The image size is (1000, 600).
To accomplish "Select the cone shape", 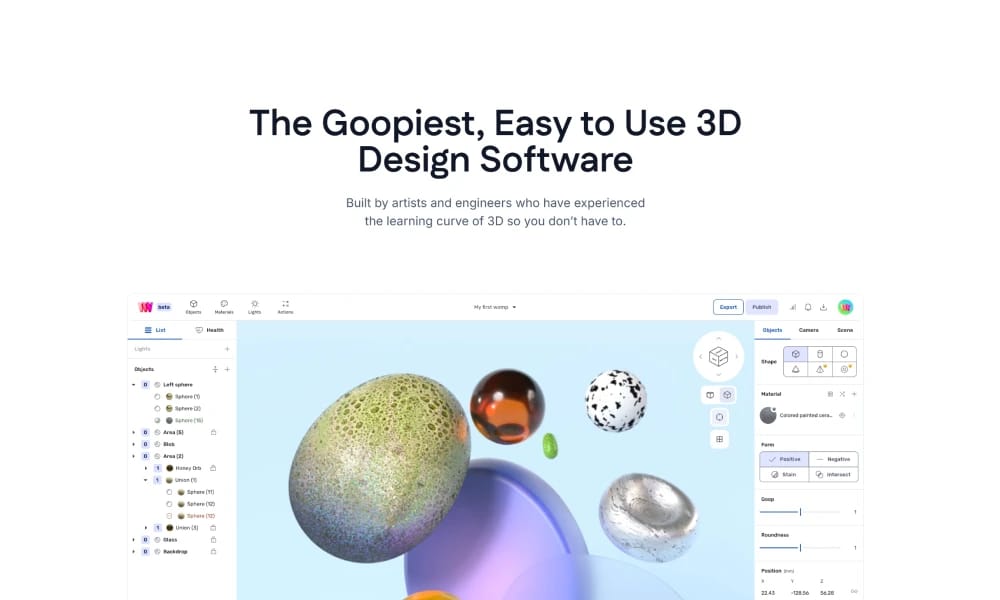I will 795,369.
